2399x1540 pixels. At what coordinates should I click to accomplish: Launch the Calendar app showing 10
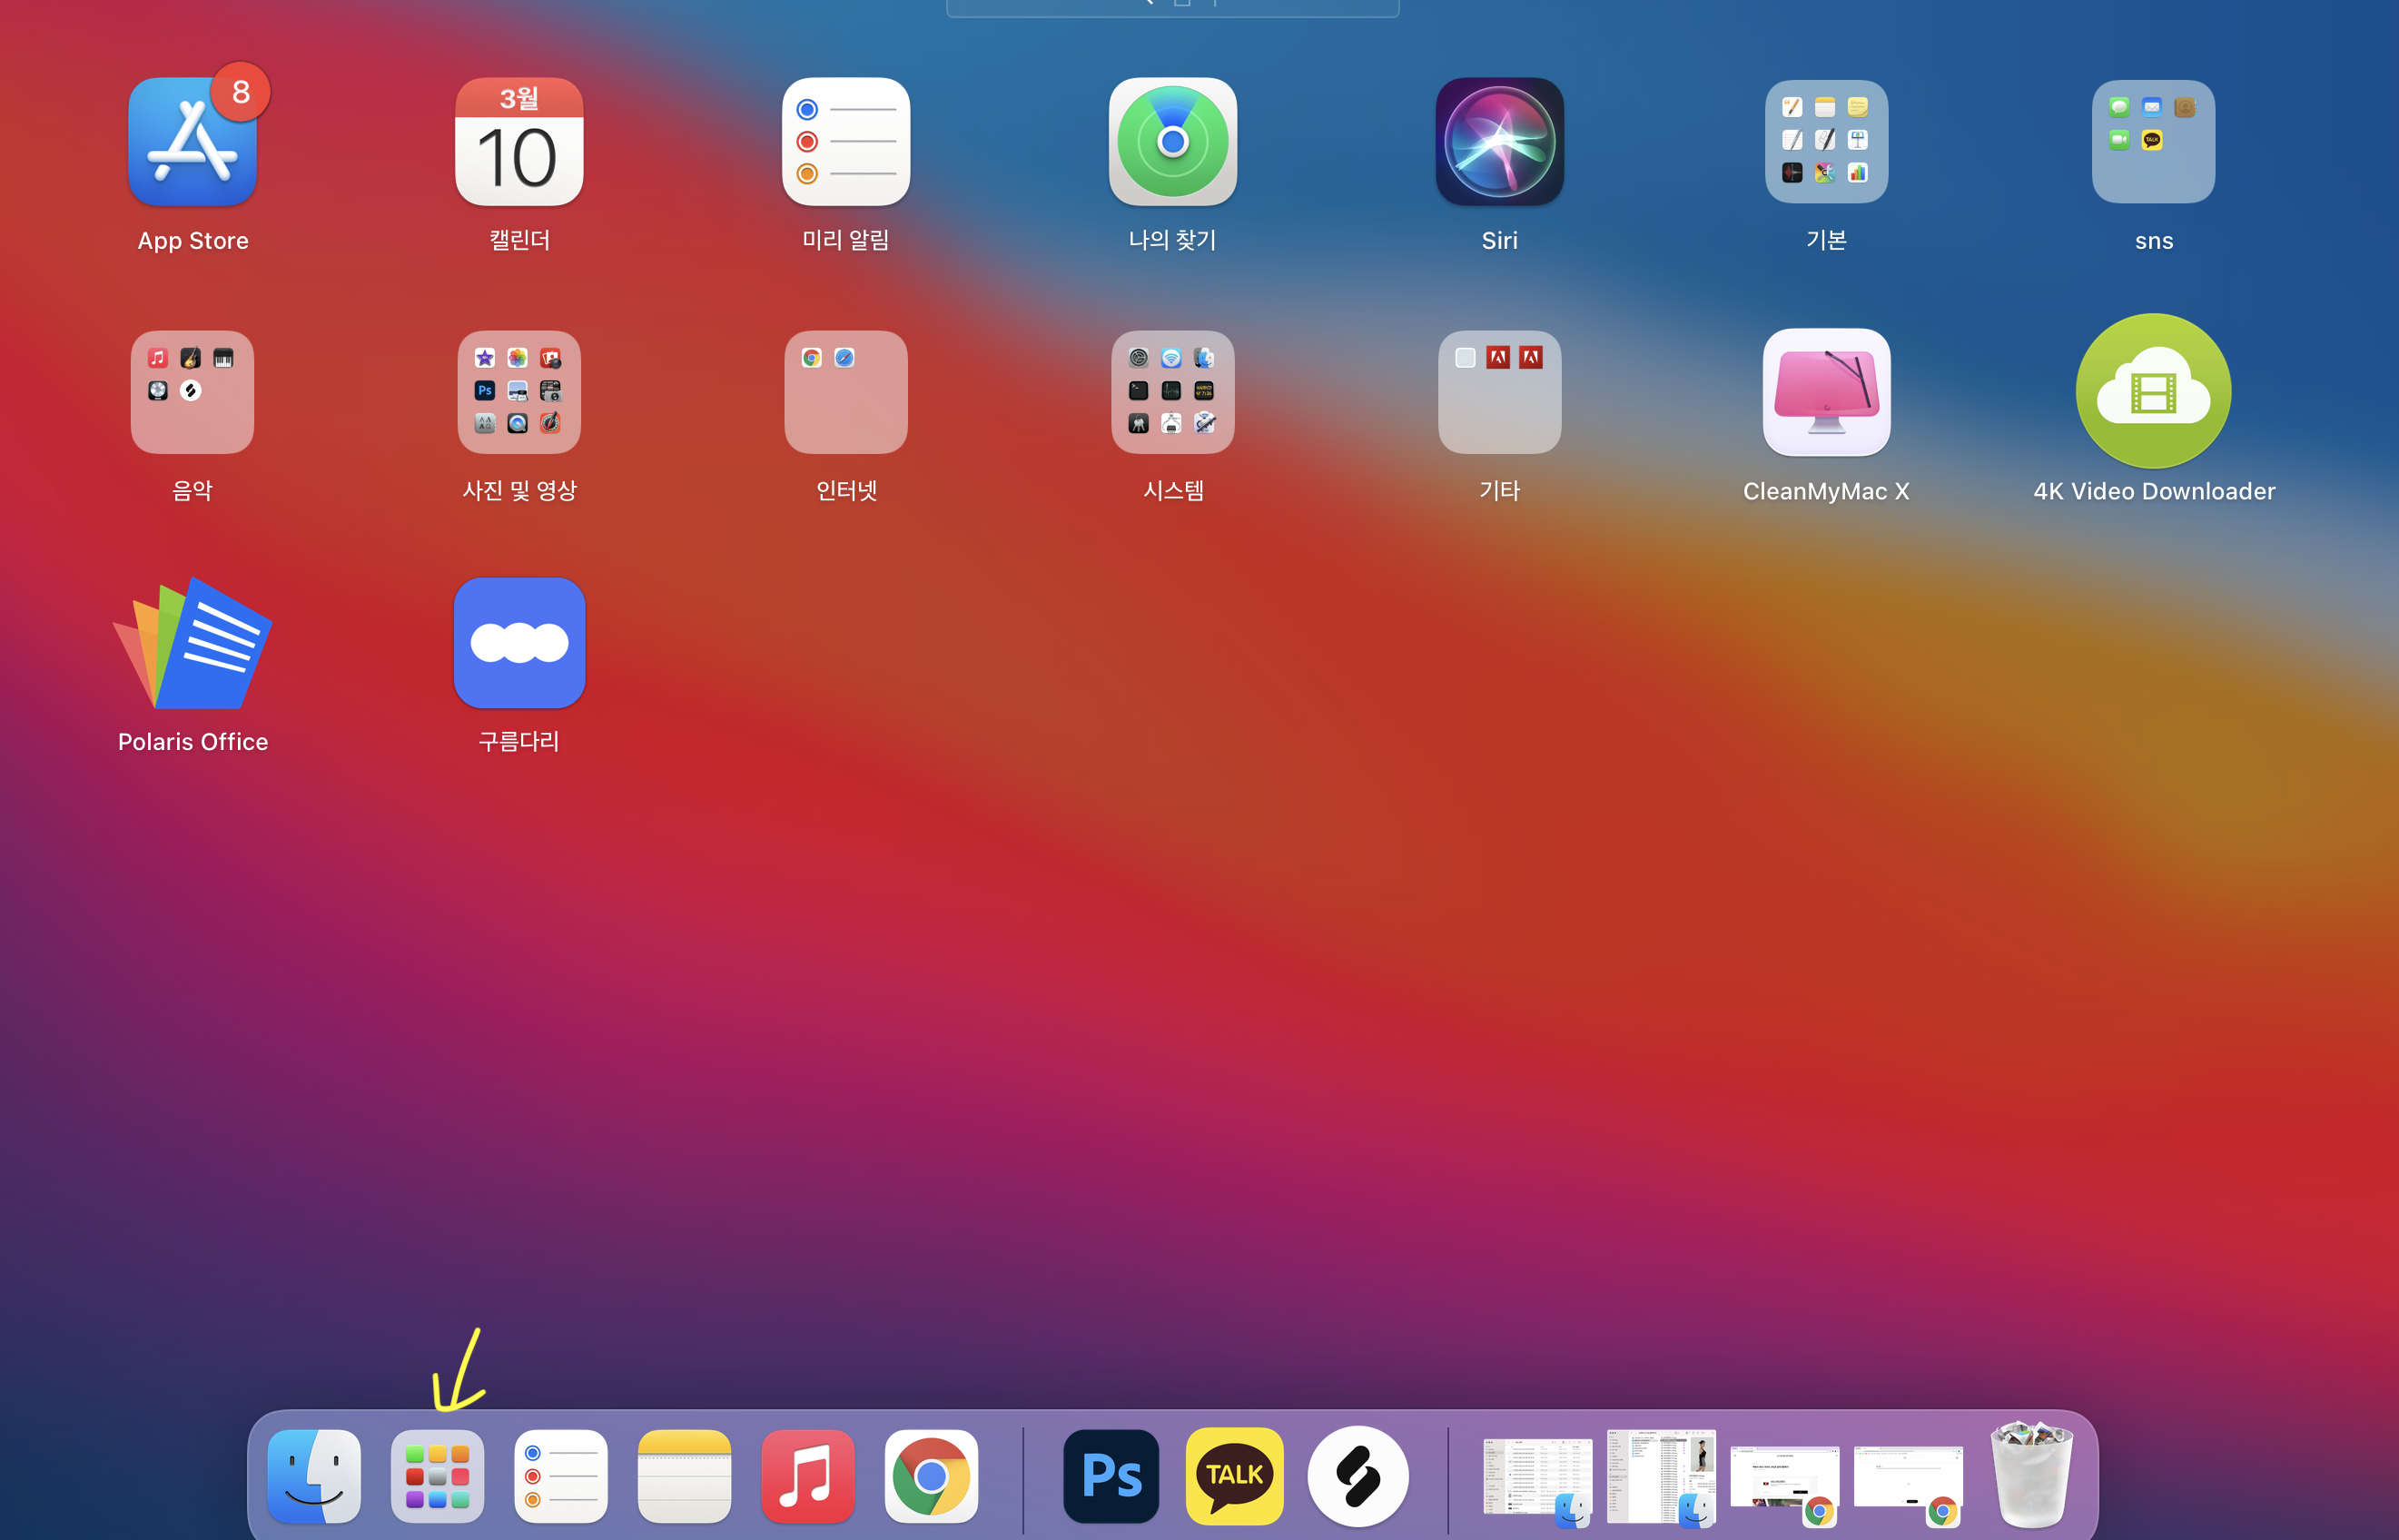pyautogui.click(x=519, y=143)
